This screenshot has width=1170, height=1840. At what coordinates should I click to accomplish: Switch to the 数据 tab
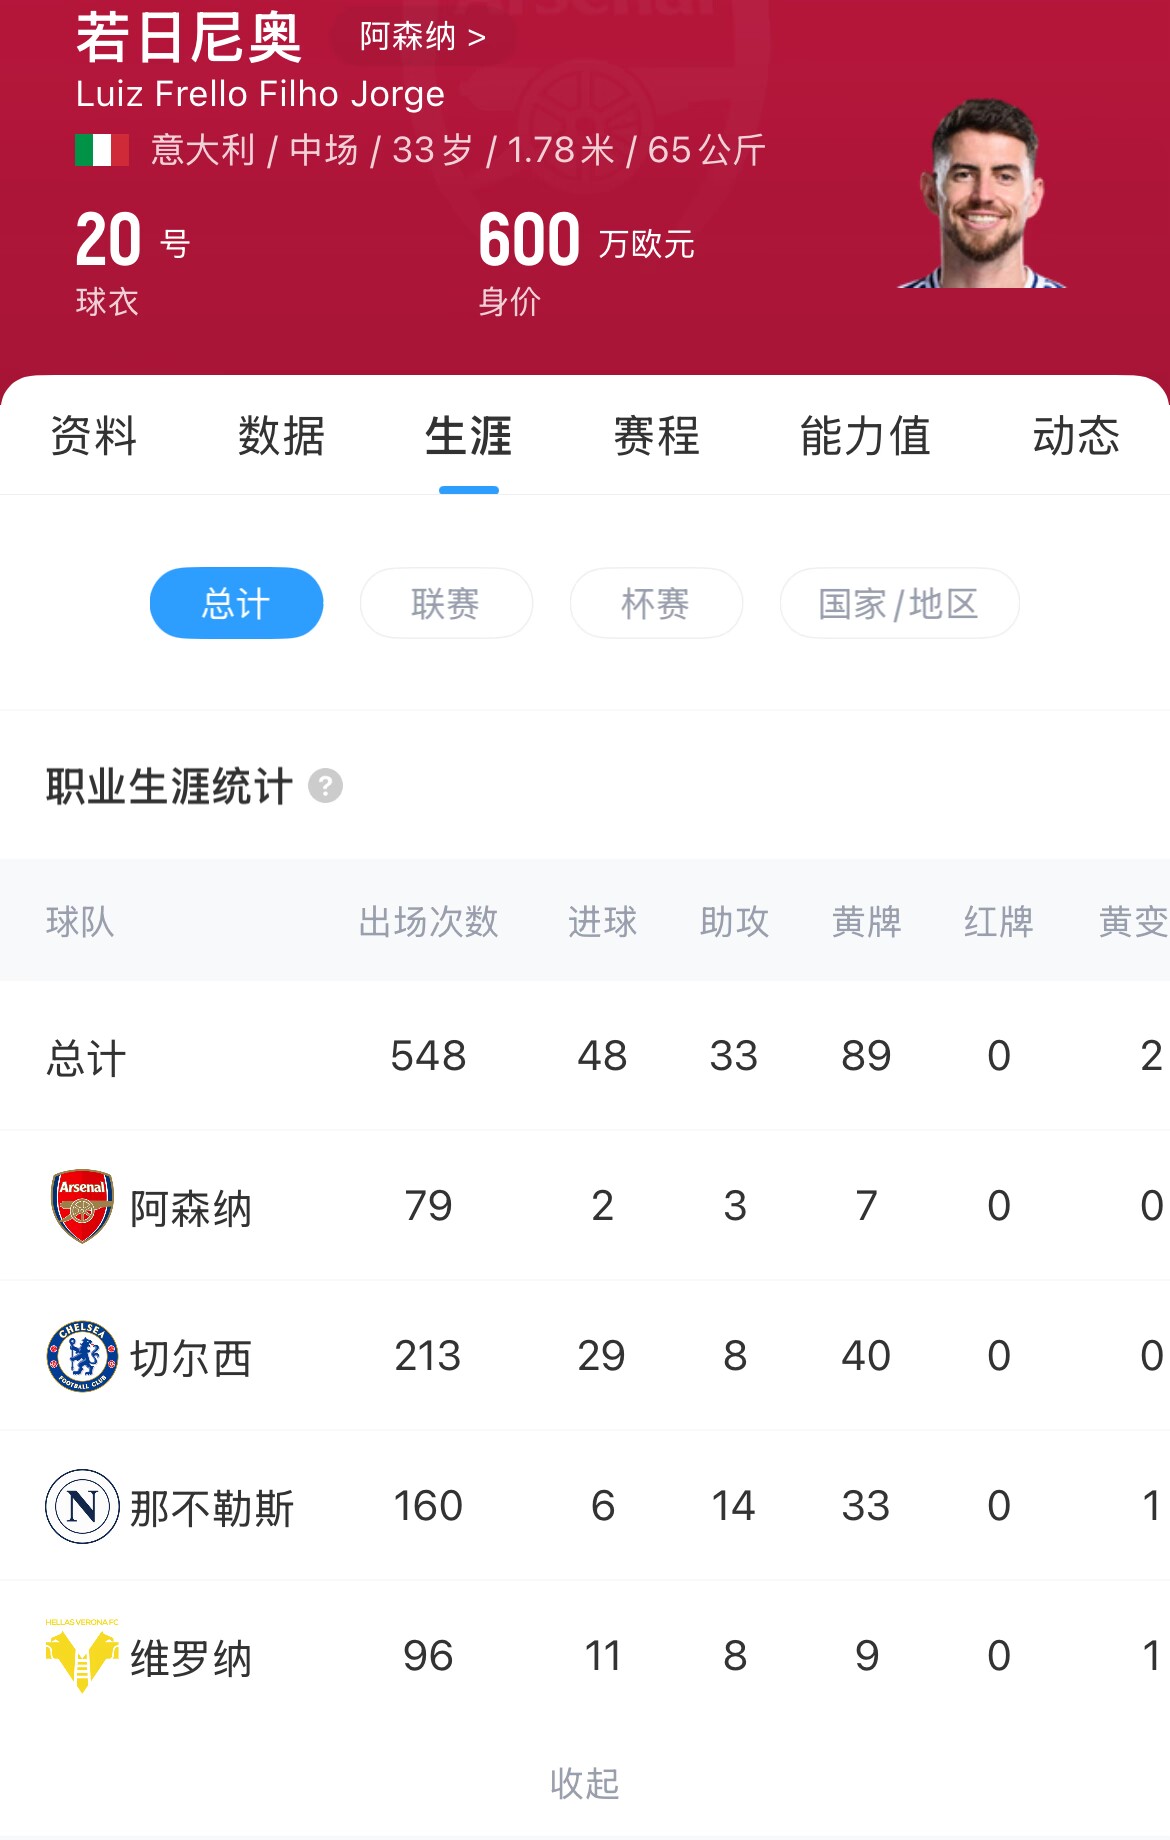[281, 436]
